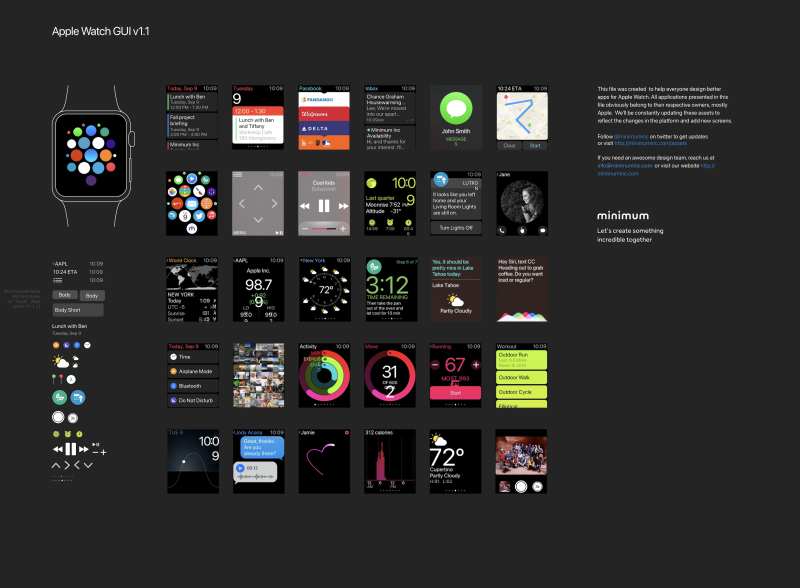Click the Apple Watch outline illustration
Image resolution: width=800 pixels, height=588 pixels.
(x=93, y=156)
